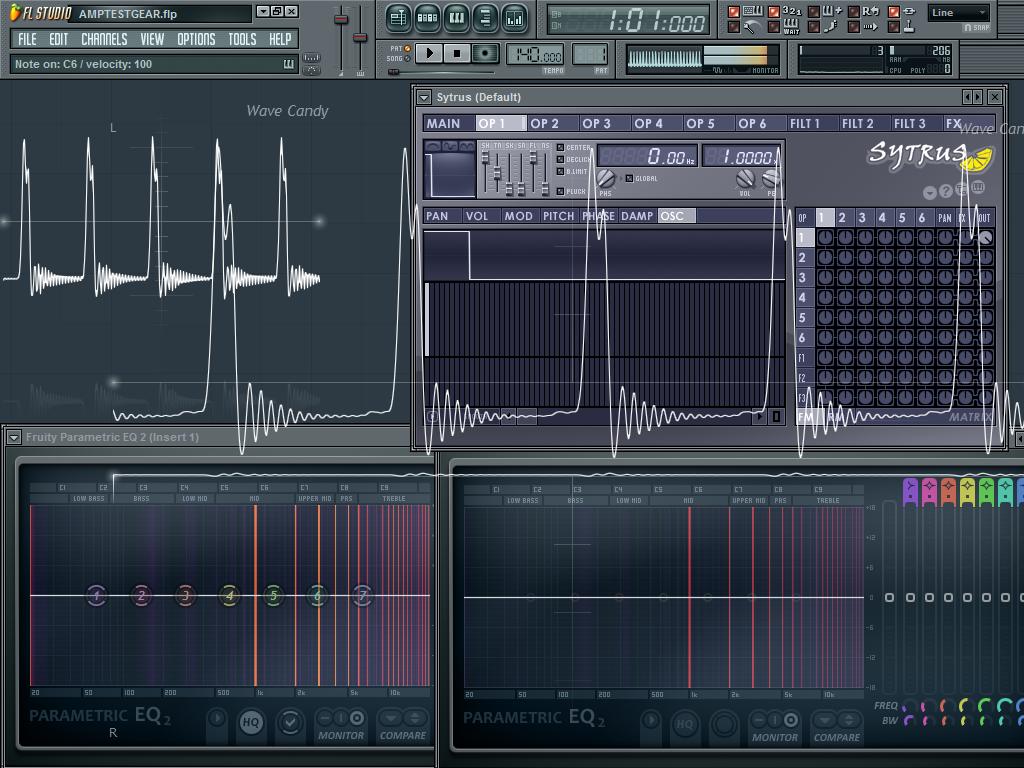Open the Mixer window button
The height and width of the screenshot is (768, 1024).
click(515, 18)
